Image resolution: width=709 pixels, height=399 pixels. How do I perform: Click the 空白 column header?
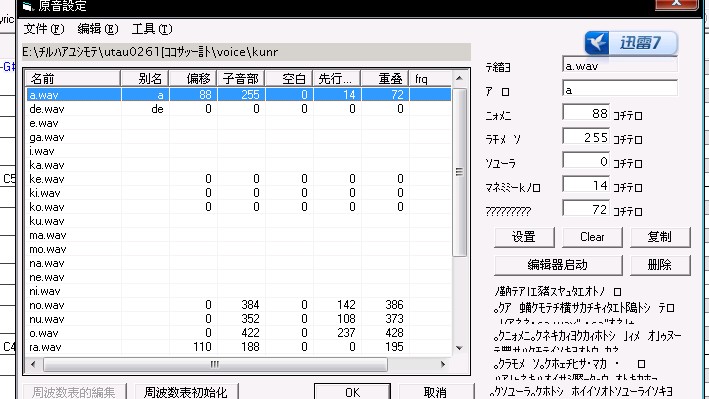[x=289, y=78]
